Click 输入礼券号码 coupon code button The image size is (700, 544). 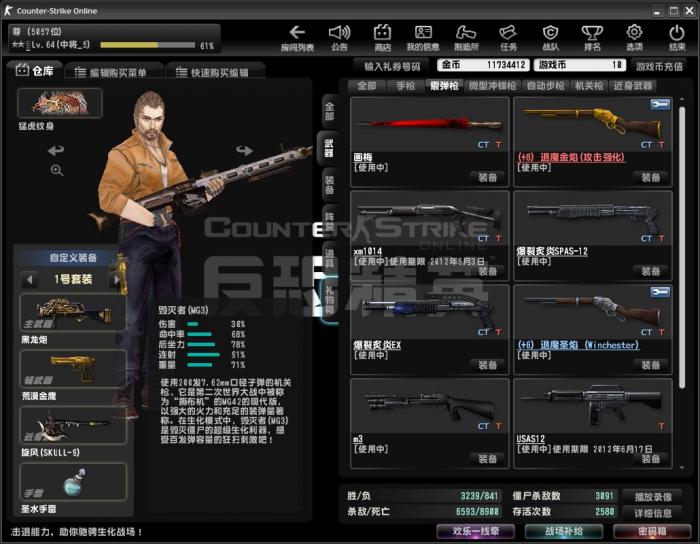coord(392,66)
